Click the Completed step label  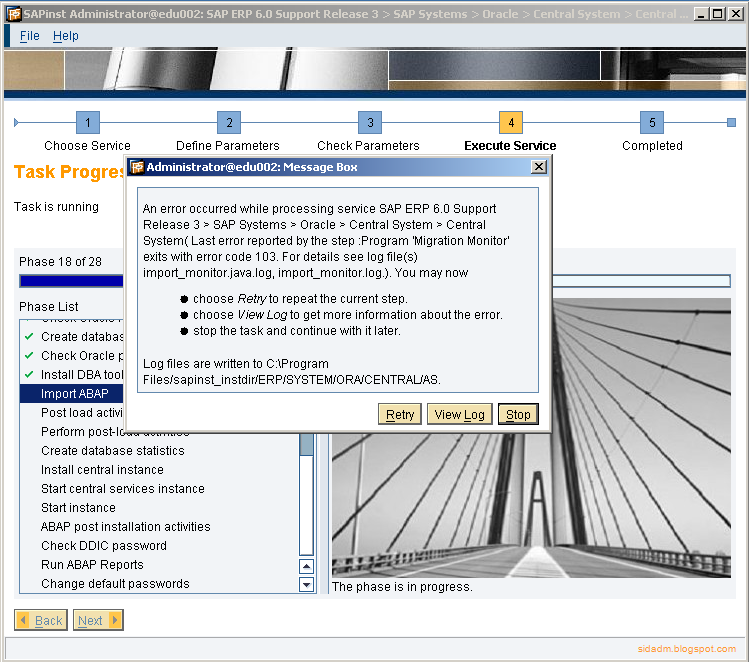click(652, 146)
